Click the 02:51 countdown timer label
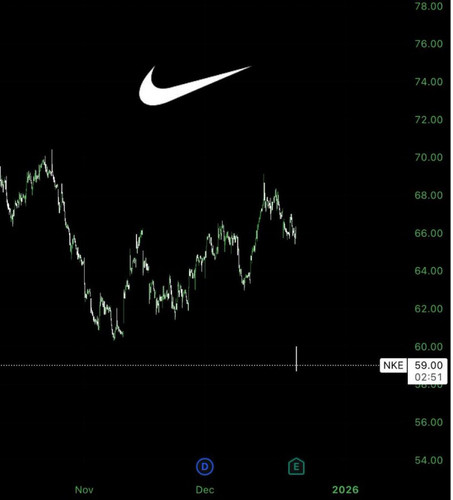Screen dimensions: 453x500 pyautogui.click(x=428, y=378)
